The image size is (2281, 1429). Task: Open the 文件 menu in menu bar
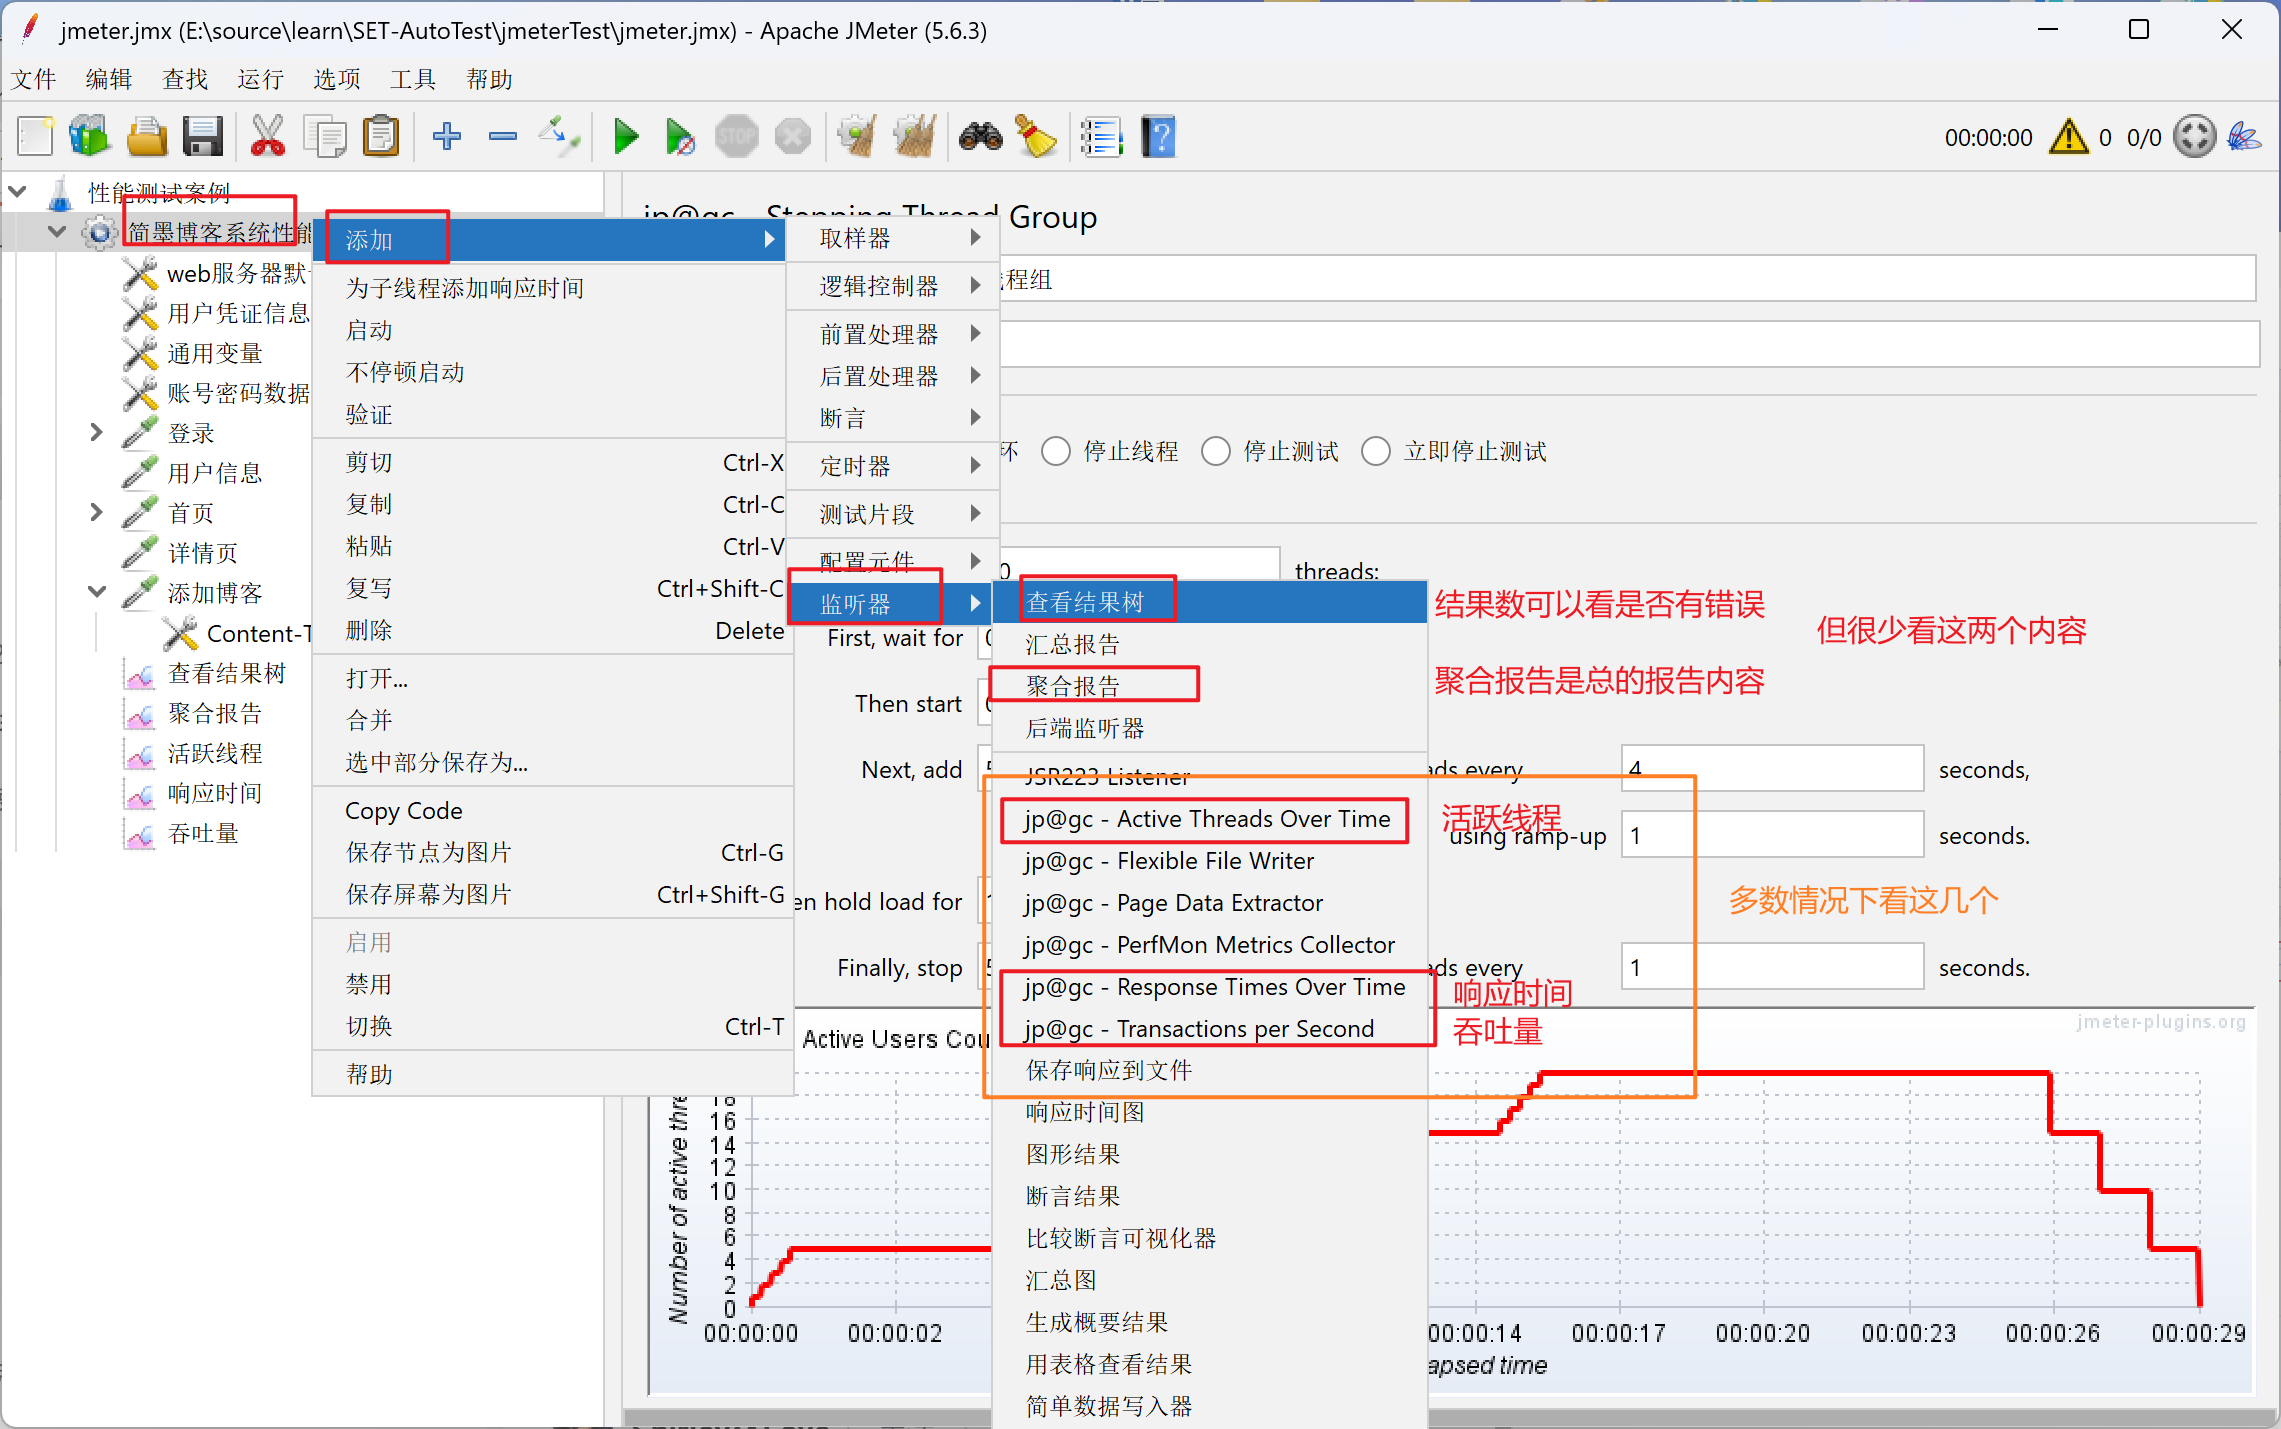coord(34,79)
